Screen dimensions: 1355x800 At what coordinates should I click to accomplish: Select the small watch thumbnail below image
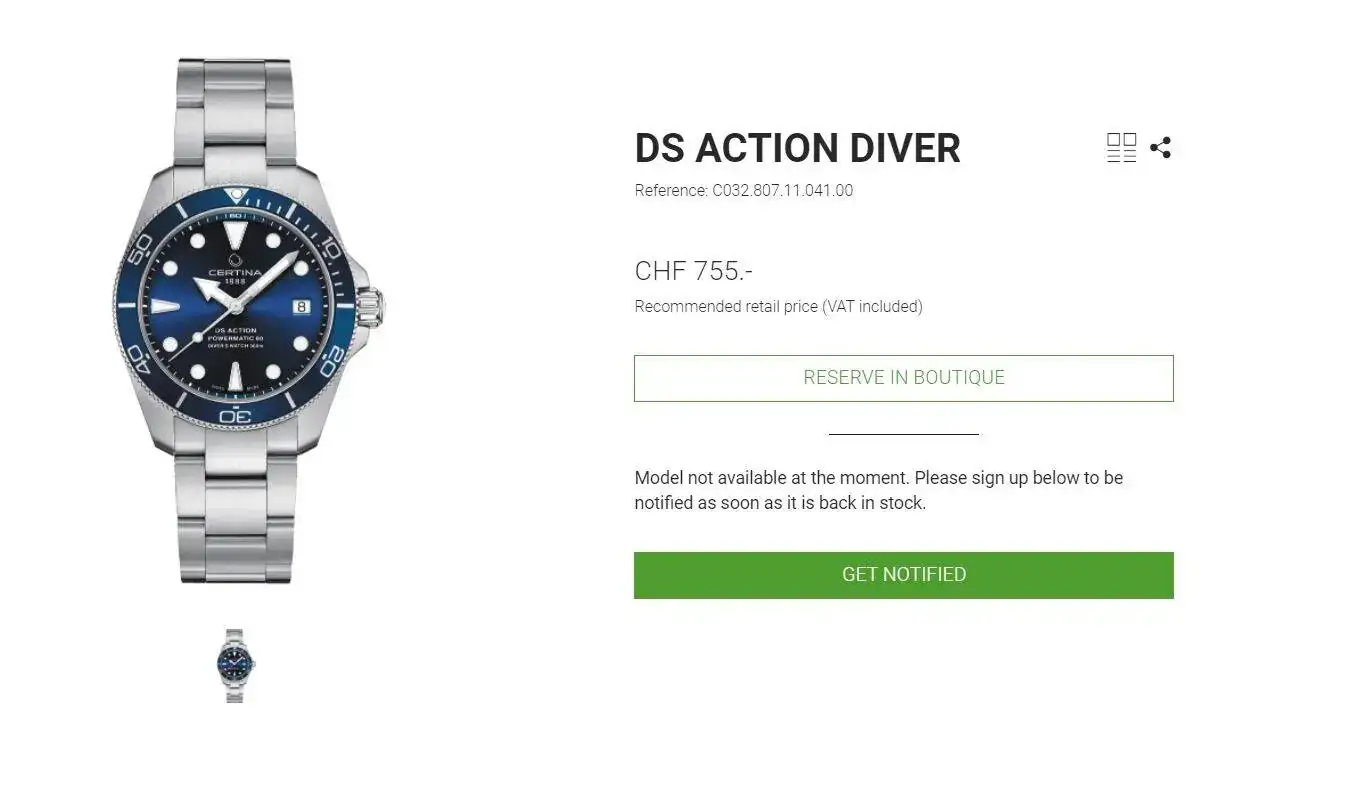click(x=234, y=665)
